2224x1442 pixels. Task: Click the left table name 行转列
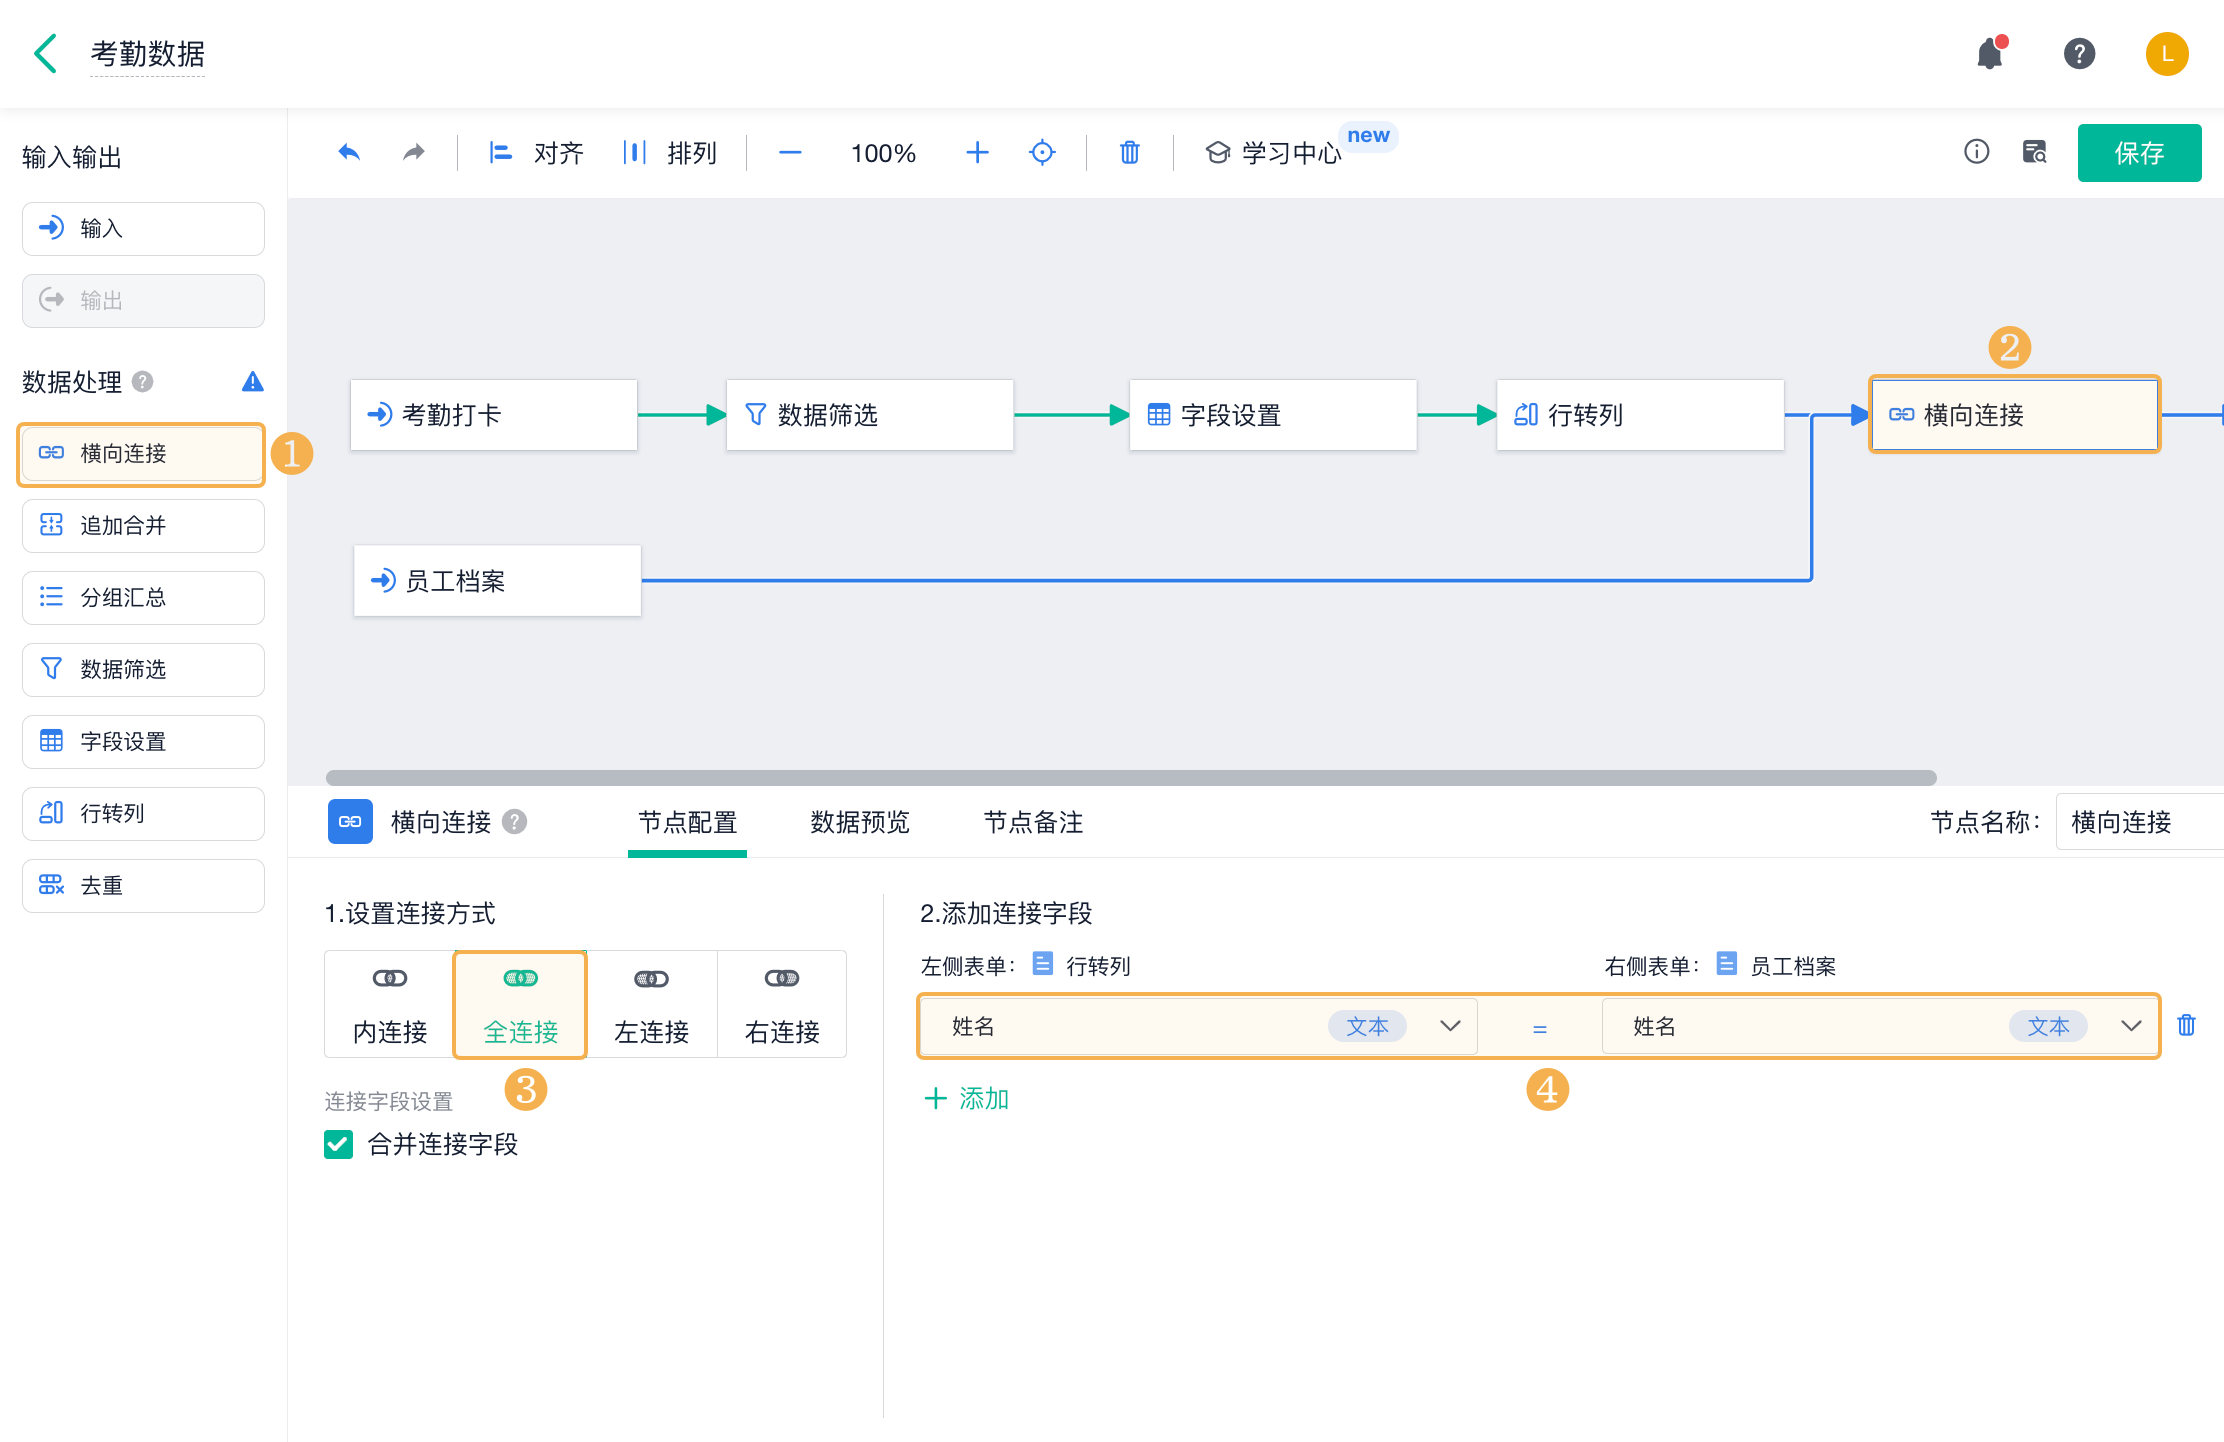coord(1098,966)
